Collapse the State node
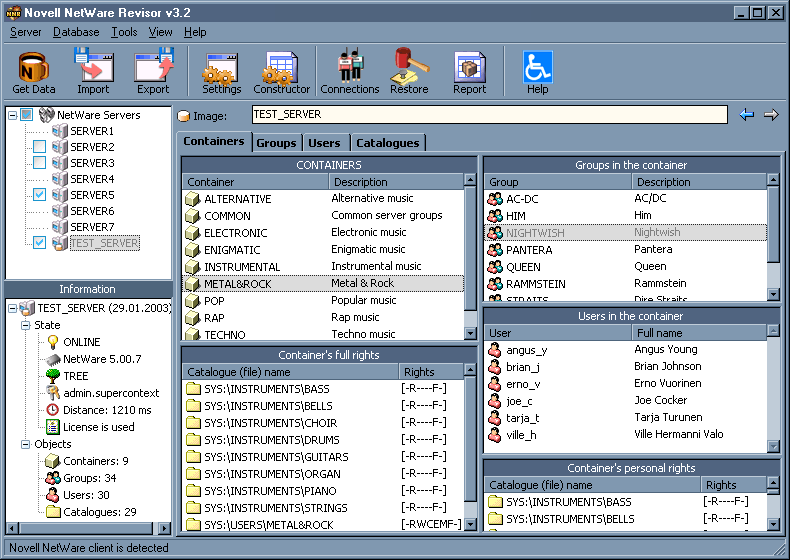790x560 pixels. (x=25, y=325)
